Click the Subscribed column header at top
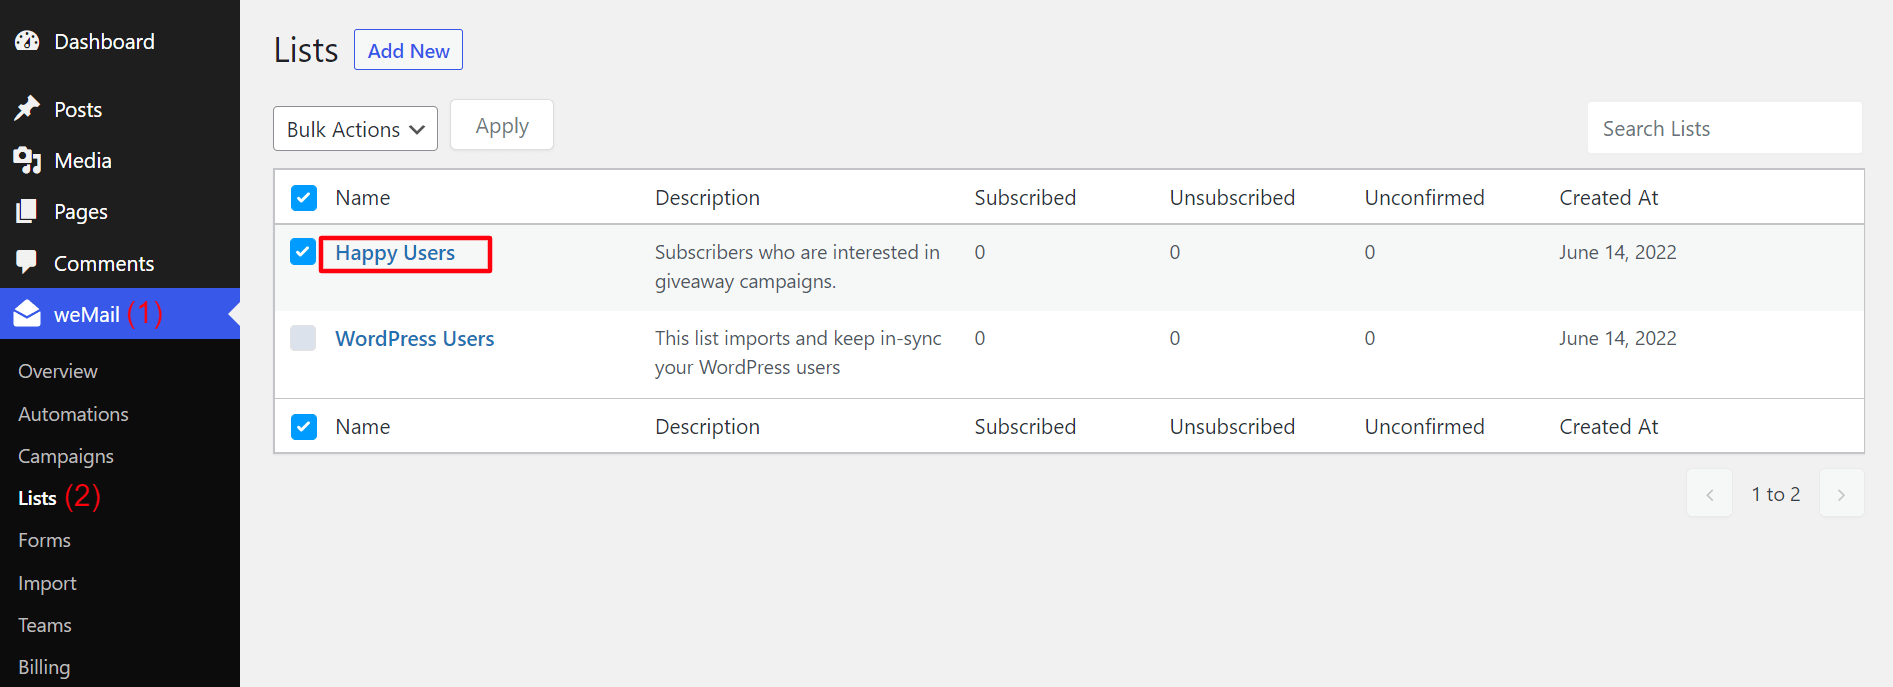Image resolution: width=1893 pixels, height=687 pixels. 1025,198
